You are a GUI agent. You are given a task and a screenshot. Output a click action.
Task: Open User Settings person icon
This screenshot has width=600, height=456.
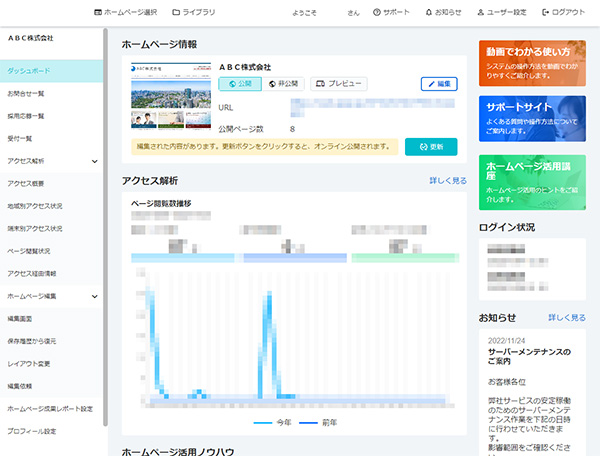477,12
